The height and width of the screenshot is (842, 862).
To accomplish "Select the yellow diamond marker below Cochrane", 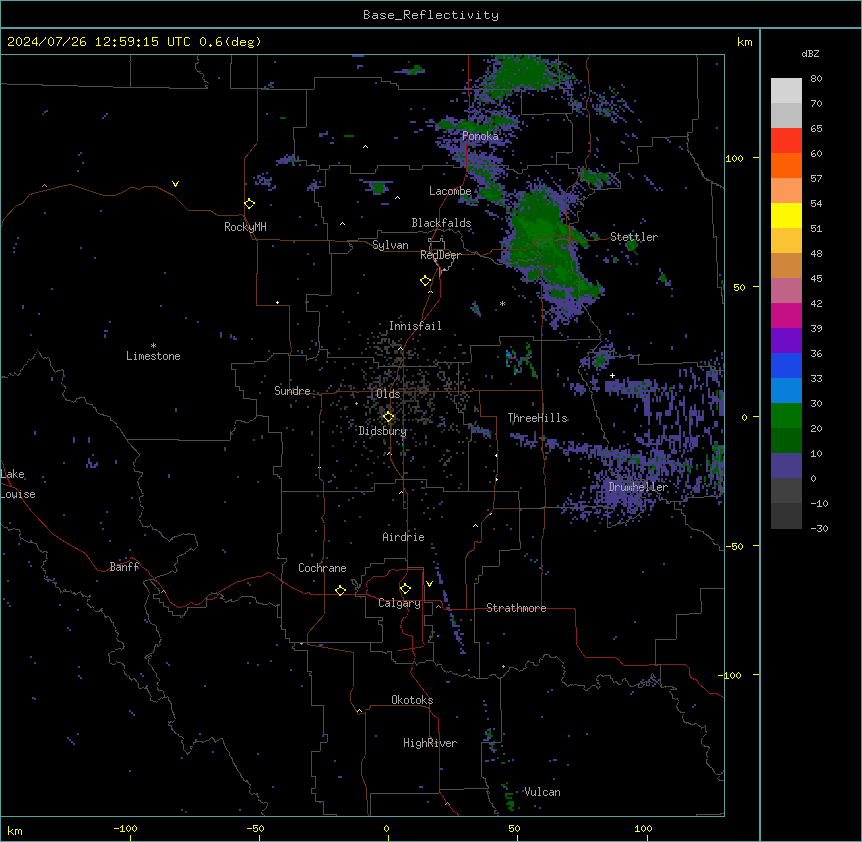I will [340, 590].
